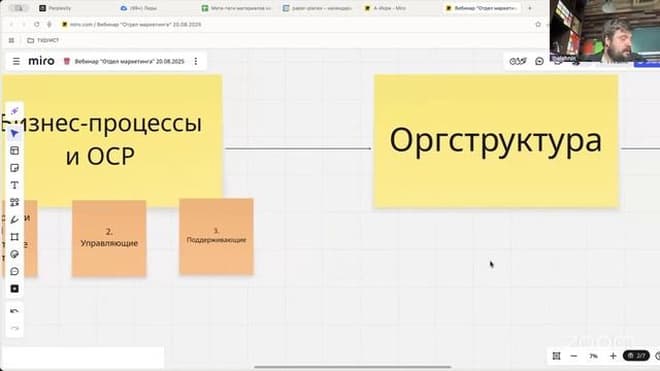The image size is (660, 371).
Task: Click the zoom percentage value
Action: [593, 356]
